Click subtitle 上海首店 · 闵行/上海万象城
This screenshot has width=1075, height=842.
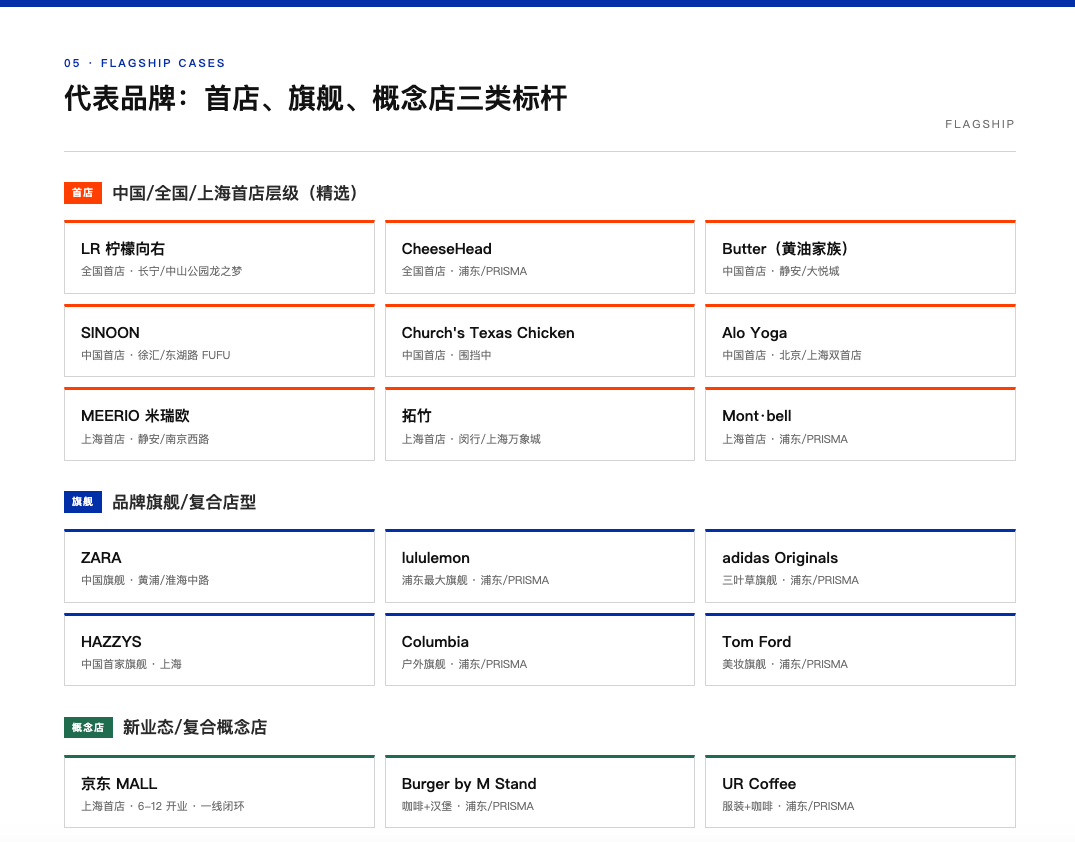click(471, 439)
